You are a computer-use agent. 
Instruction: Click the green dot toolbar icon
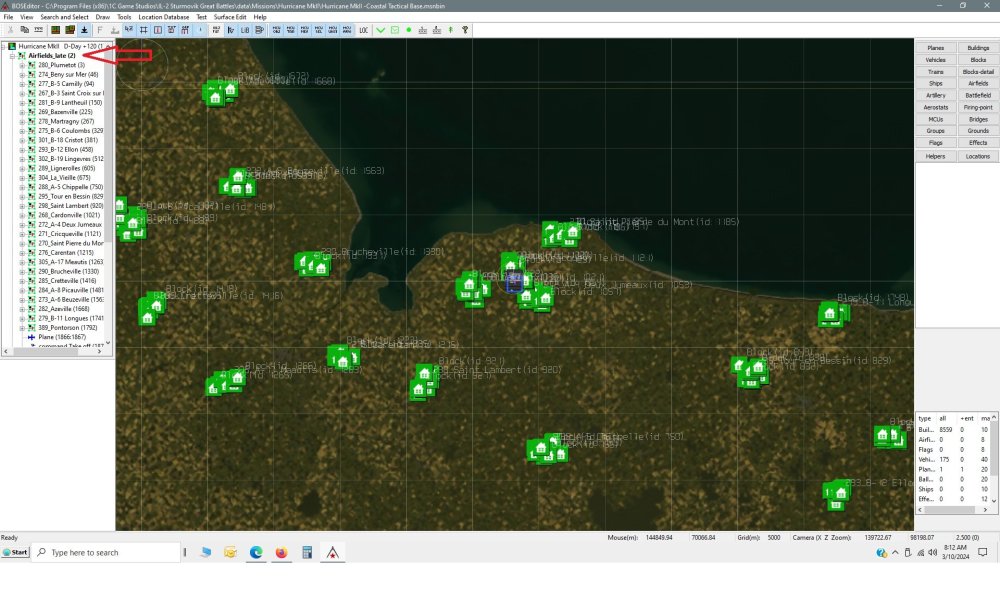pyautogui.click(x=409, y=31)
